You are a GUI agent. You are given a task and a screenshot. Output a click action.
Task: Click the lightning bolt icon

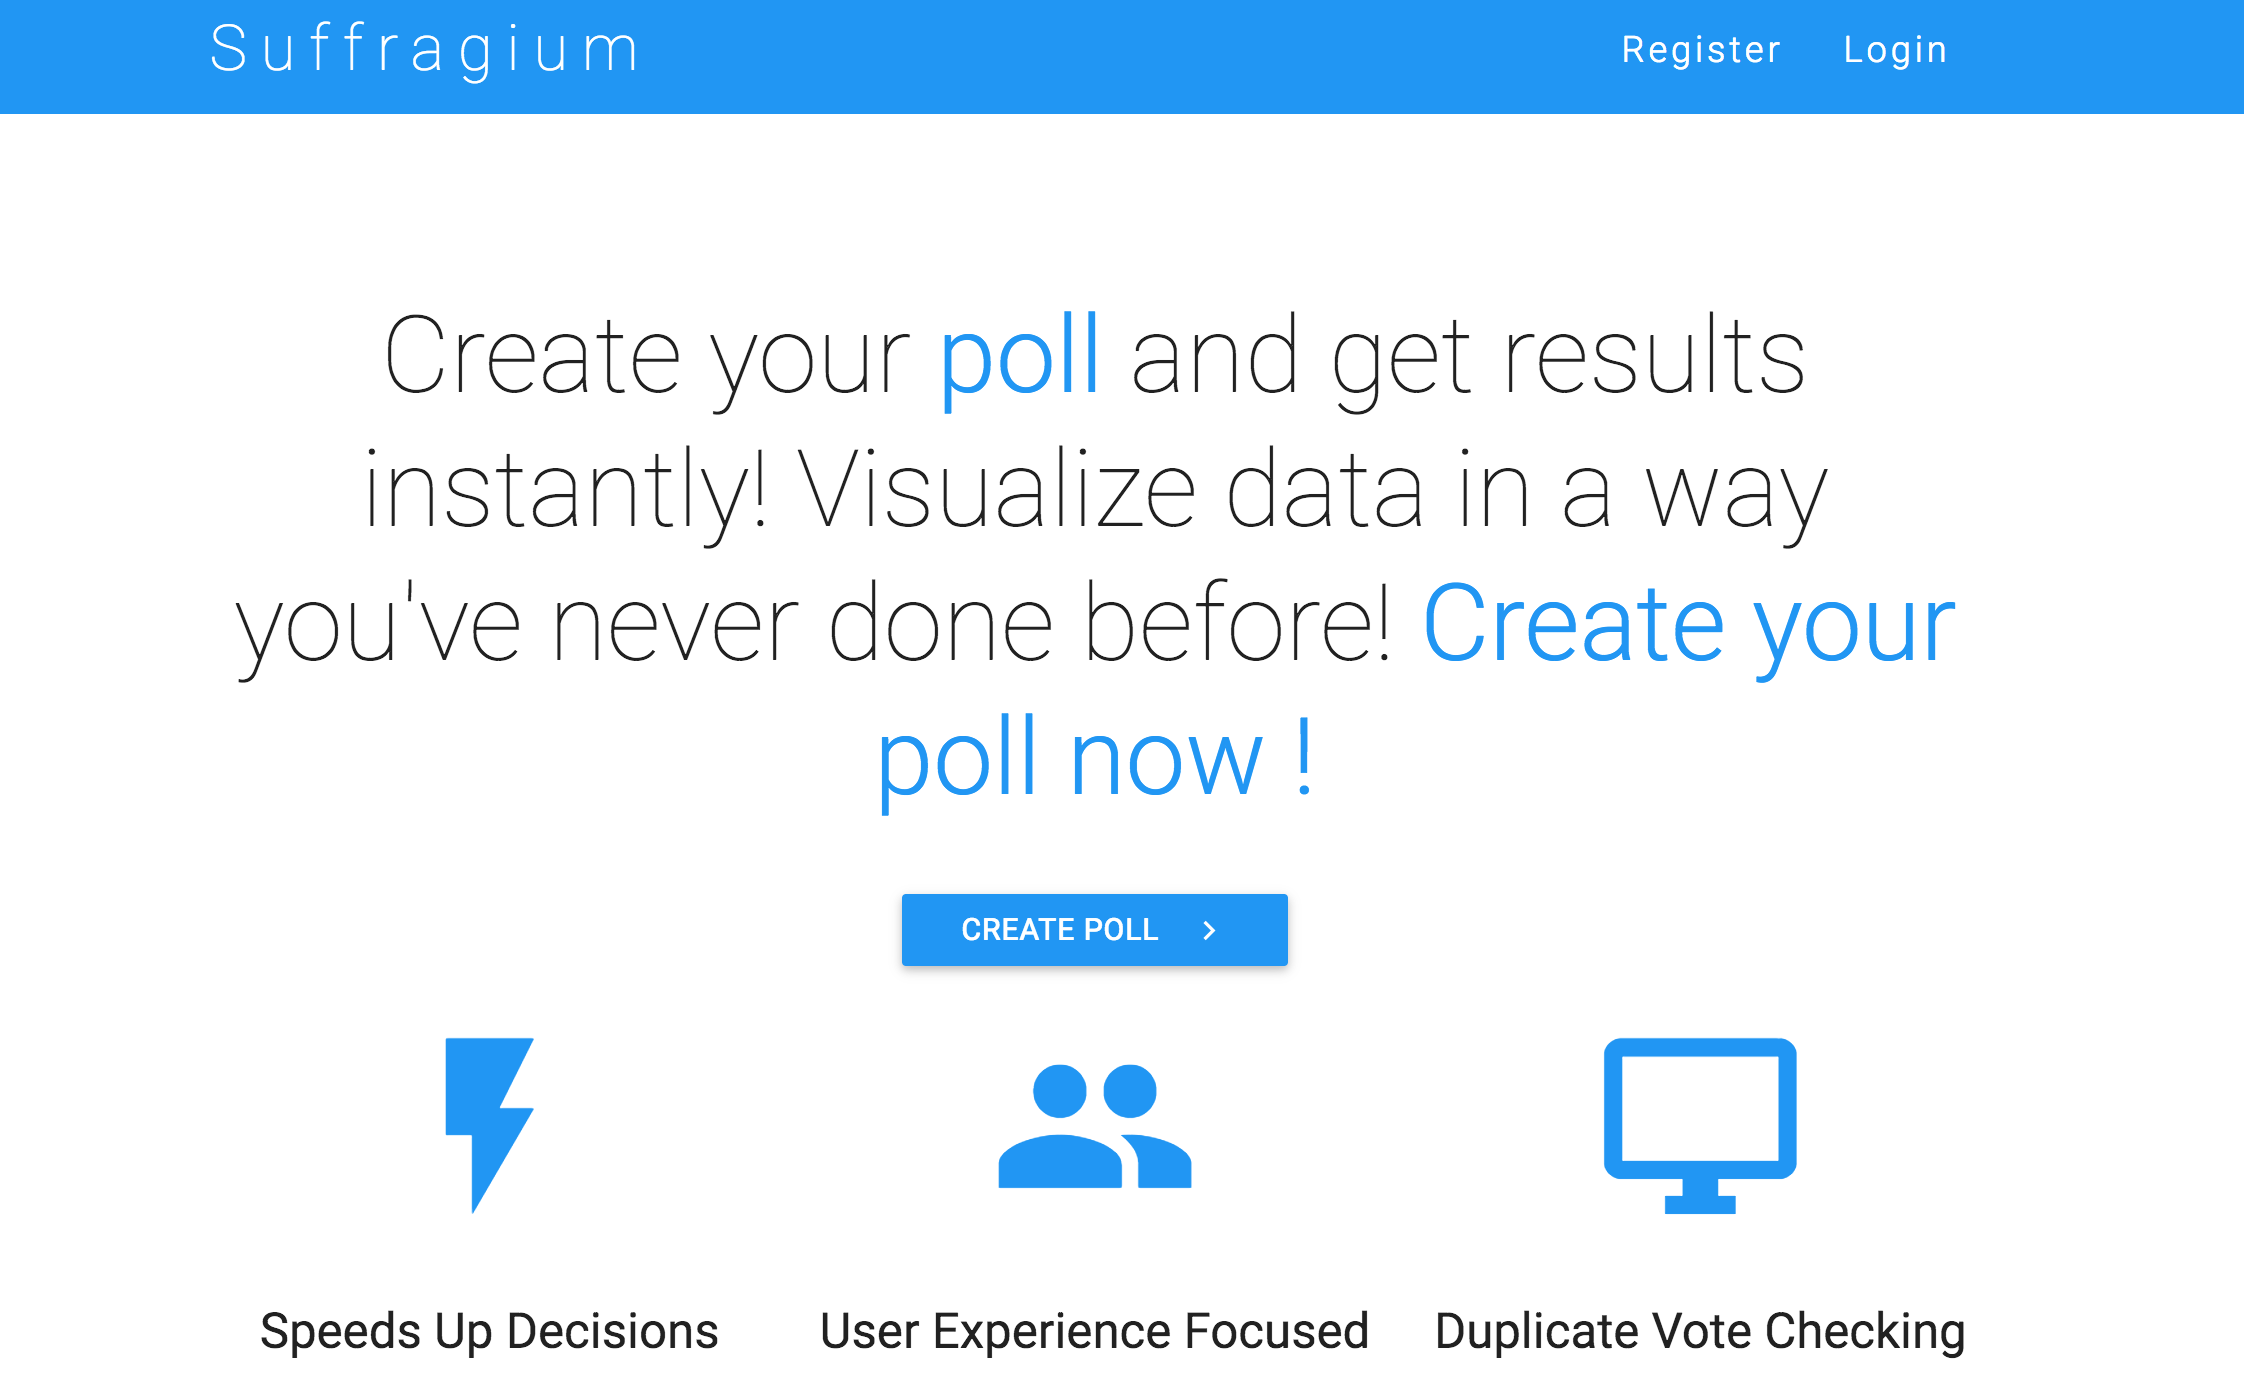pos(489,1125)
